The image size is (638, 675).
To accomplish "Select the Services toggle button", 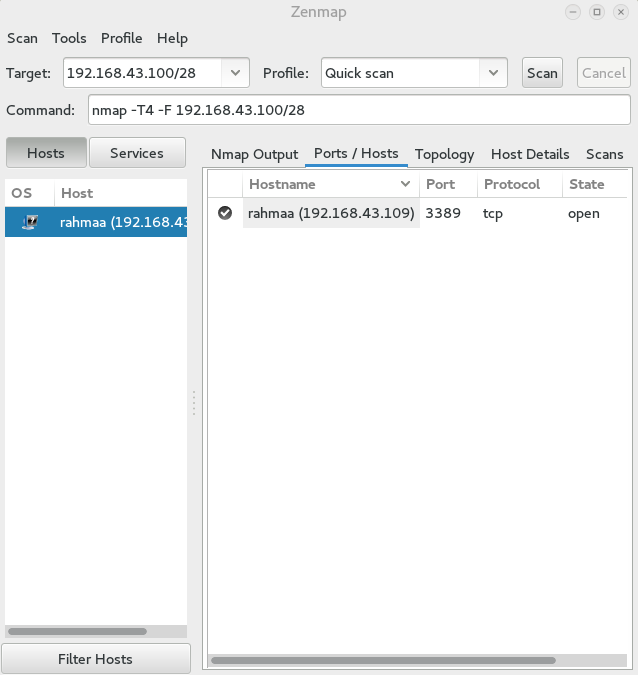I will [x=137, y=153].
